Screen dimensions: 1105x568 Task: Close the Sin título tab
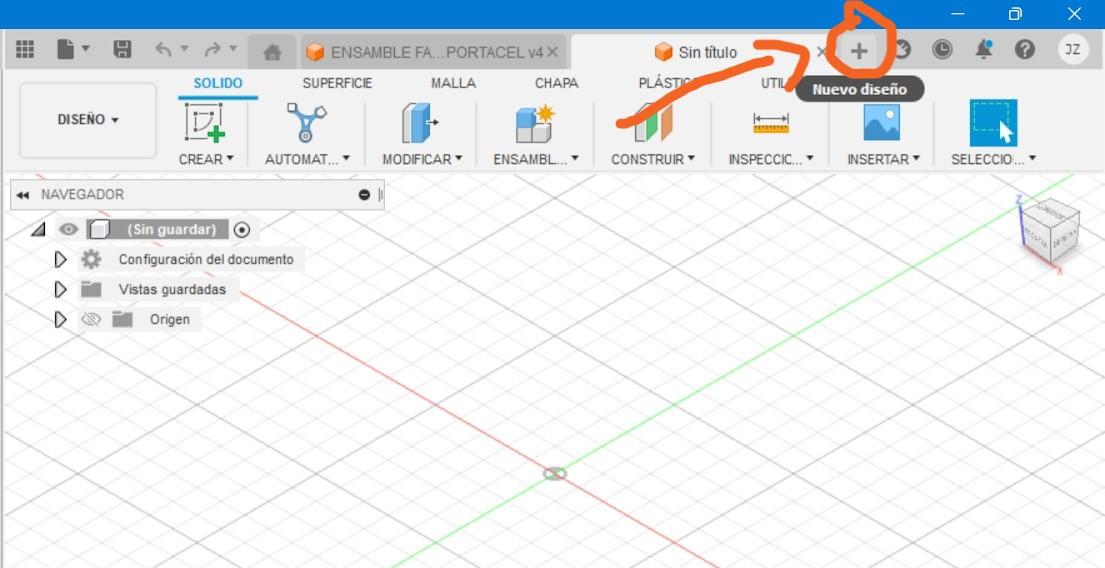point(822,52)
